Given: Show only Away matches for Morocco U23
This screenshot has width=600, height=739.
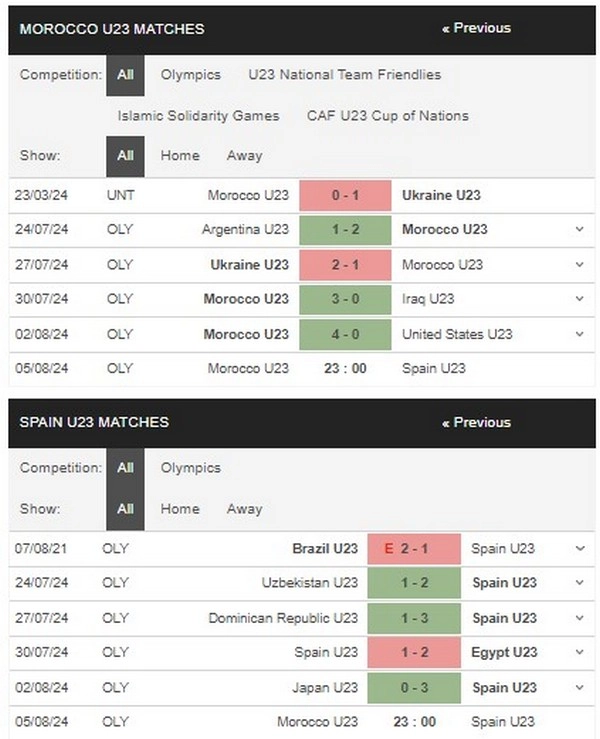Looking at the screenshot, I should click(244, 156).
